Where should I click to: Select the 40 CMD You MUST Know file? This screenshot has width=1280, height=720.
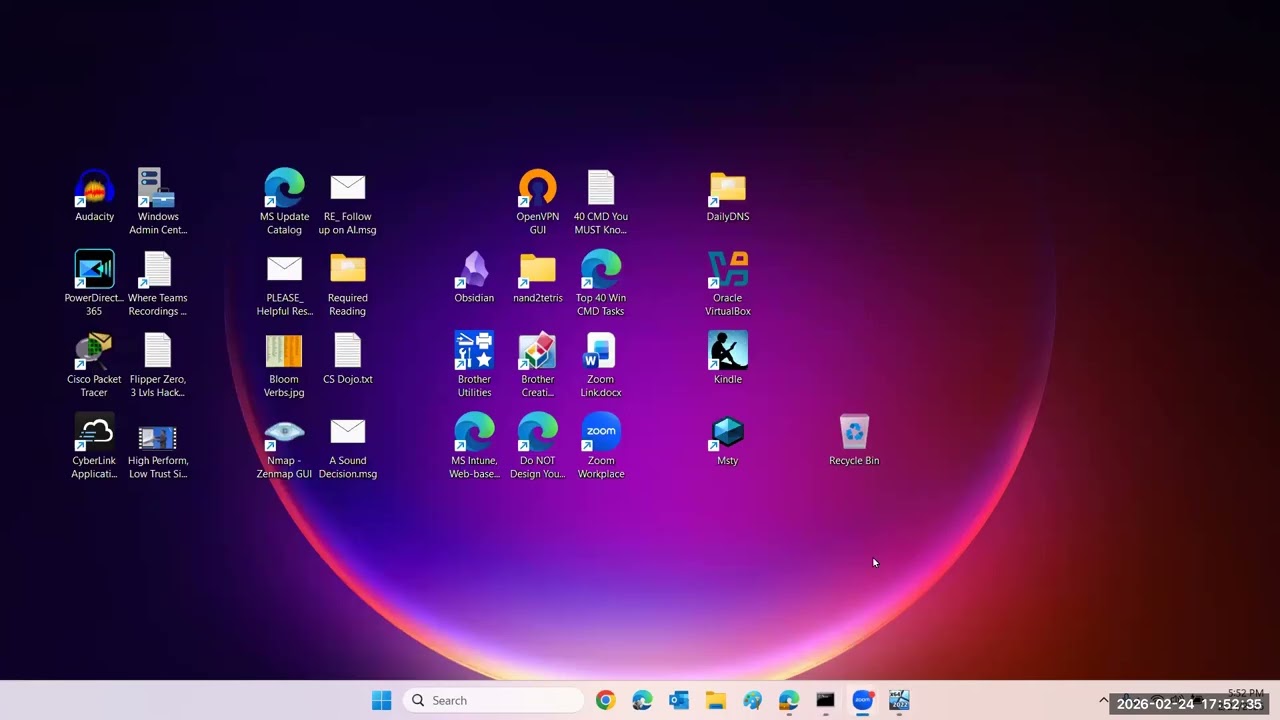pos(601,202)
